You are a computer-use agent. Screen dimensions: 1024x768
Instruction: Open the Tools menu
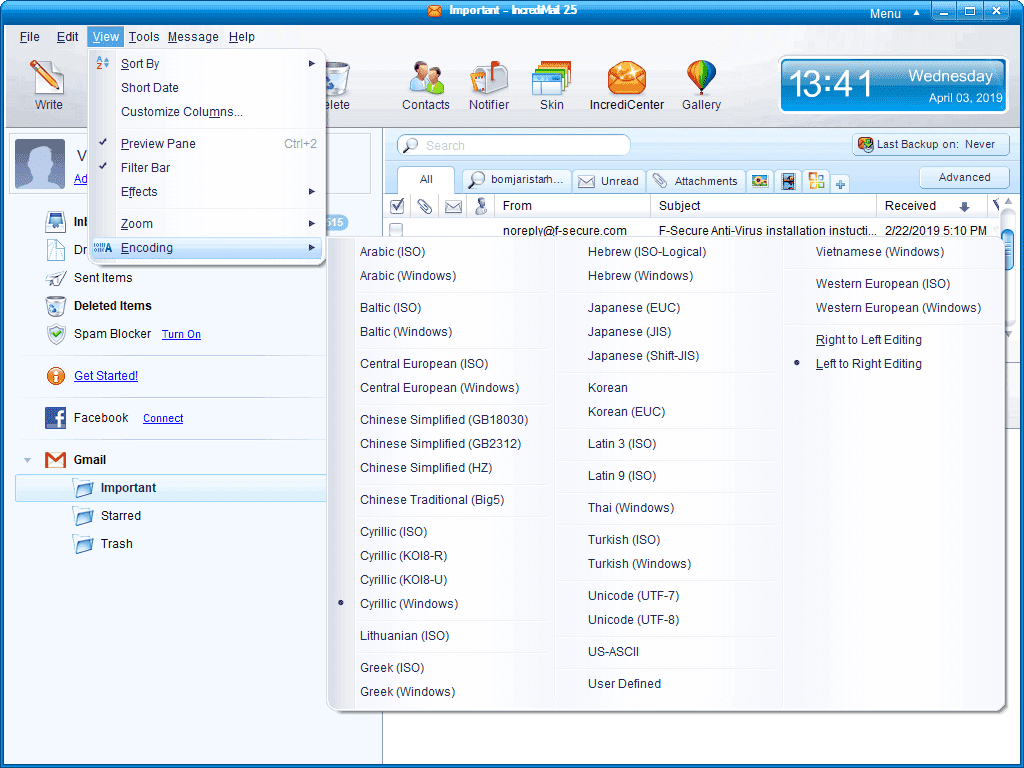(x=144, y=37)
